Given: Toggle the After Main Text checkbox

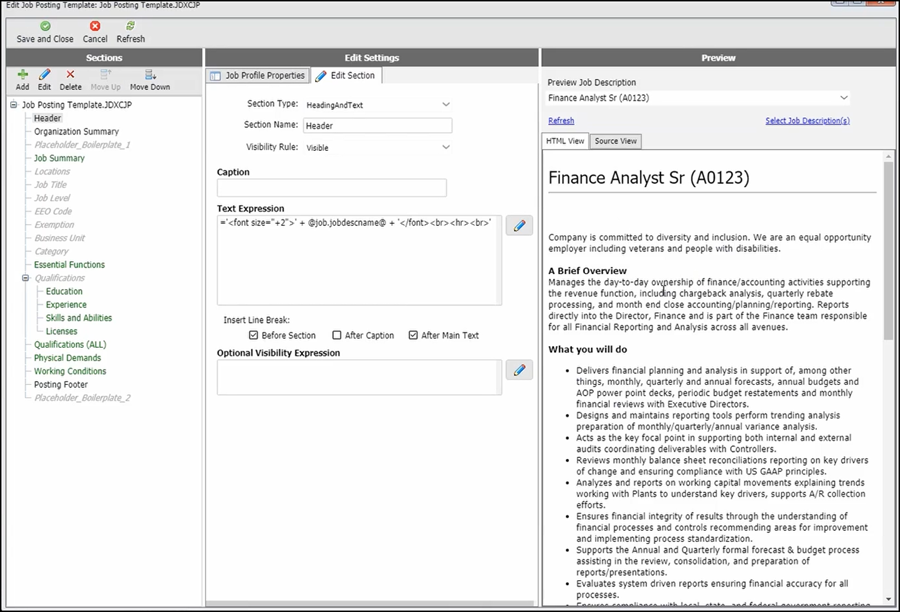Looking at the screenshot, I should [413, 335].
